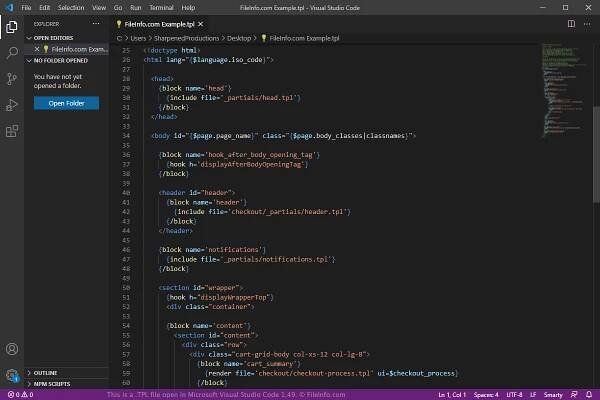Change encoding via UTF-8 indicator

[514, 395]
